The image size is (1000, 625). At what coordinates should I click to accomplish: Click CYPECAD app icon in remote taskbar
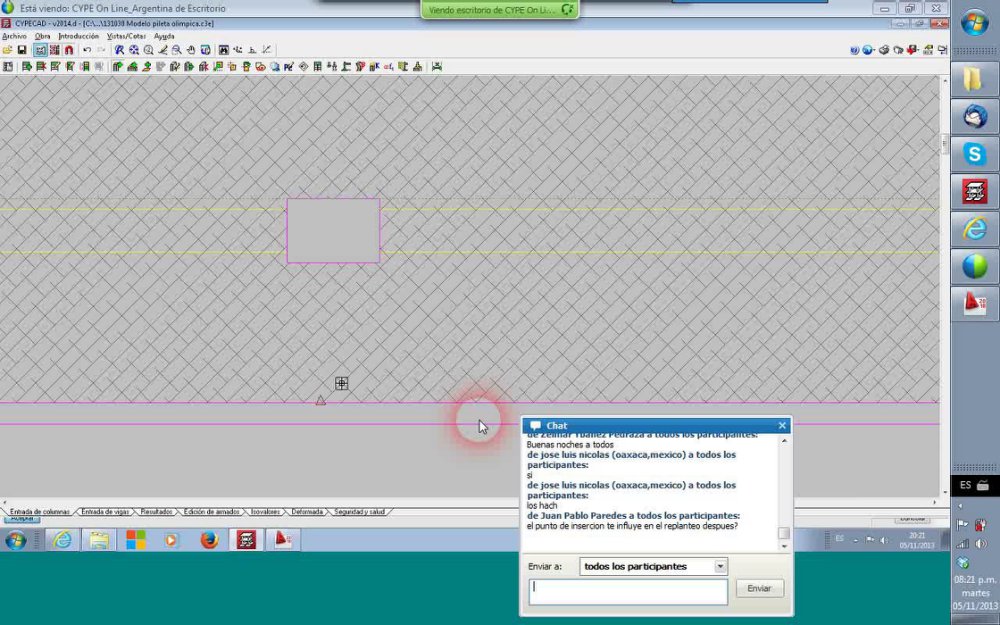(246, 540)
